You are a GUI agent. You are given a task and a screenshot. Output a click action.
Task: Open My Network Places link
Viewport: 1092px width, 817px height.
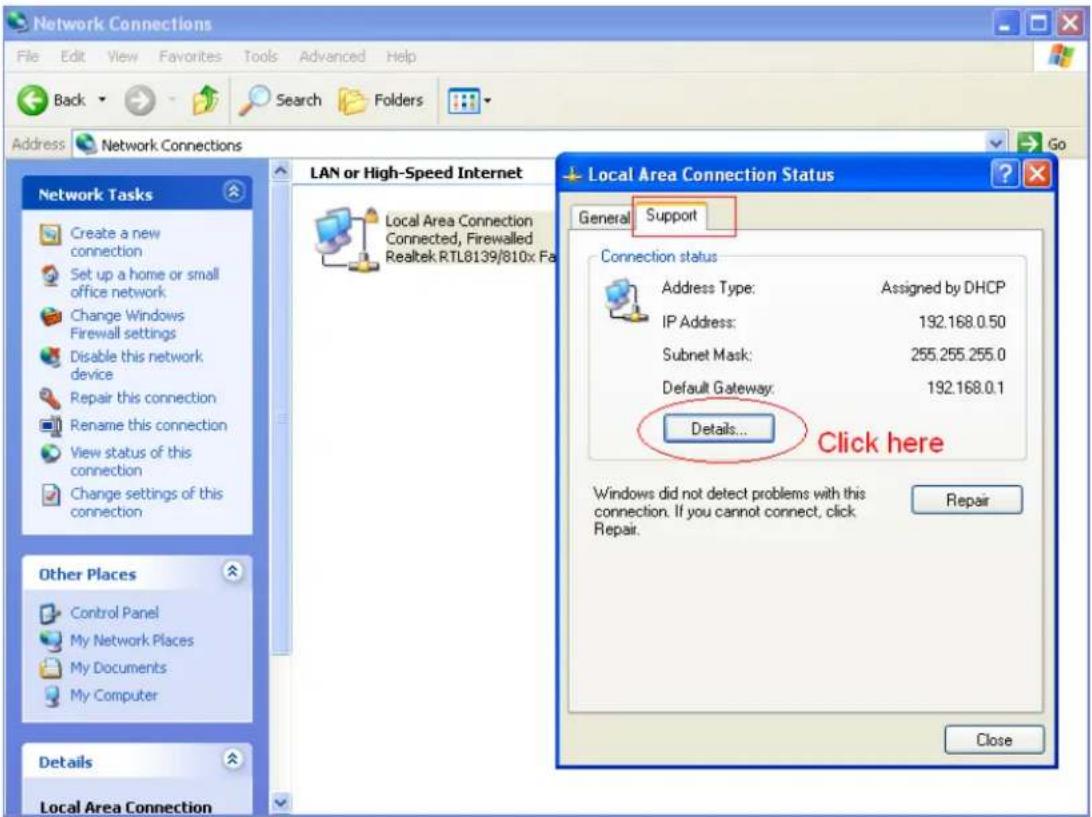tap(132, 640)
